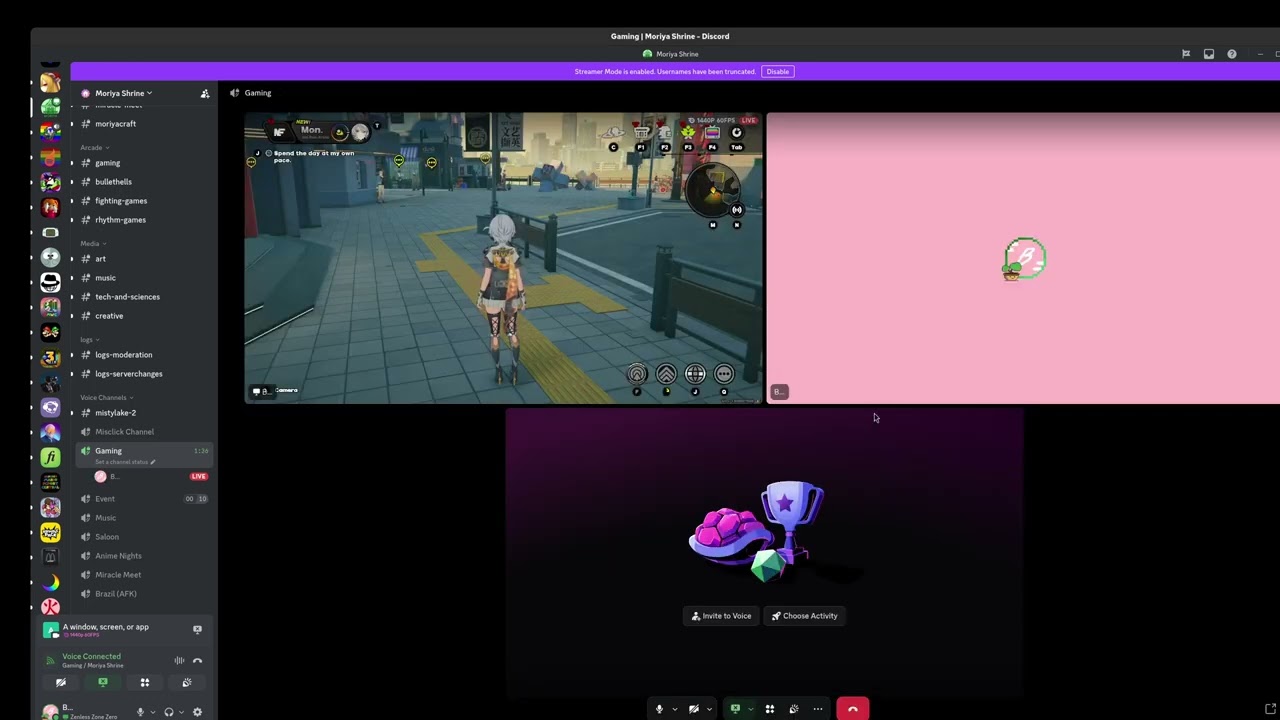The width and height of the screenshot is (1280, 720).
Task: Click the invite people icon beside Moriya Shrine
Action: click(x=205, y=93)
